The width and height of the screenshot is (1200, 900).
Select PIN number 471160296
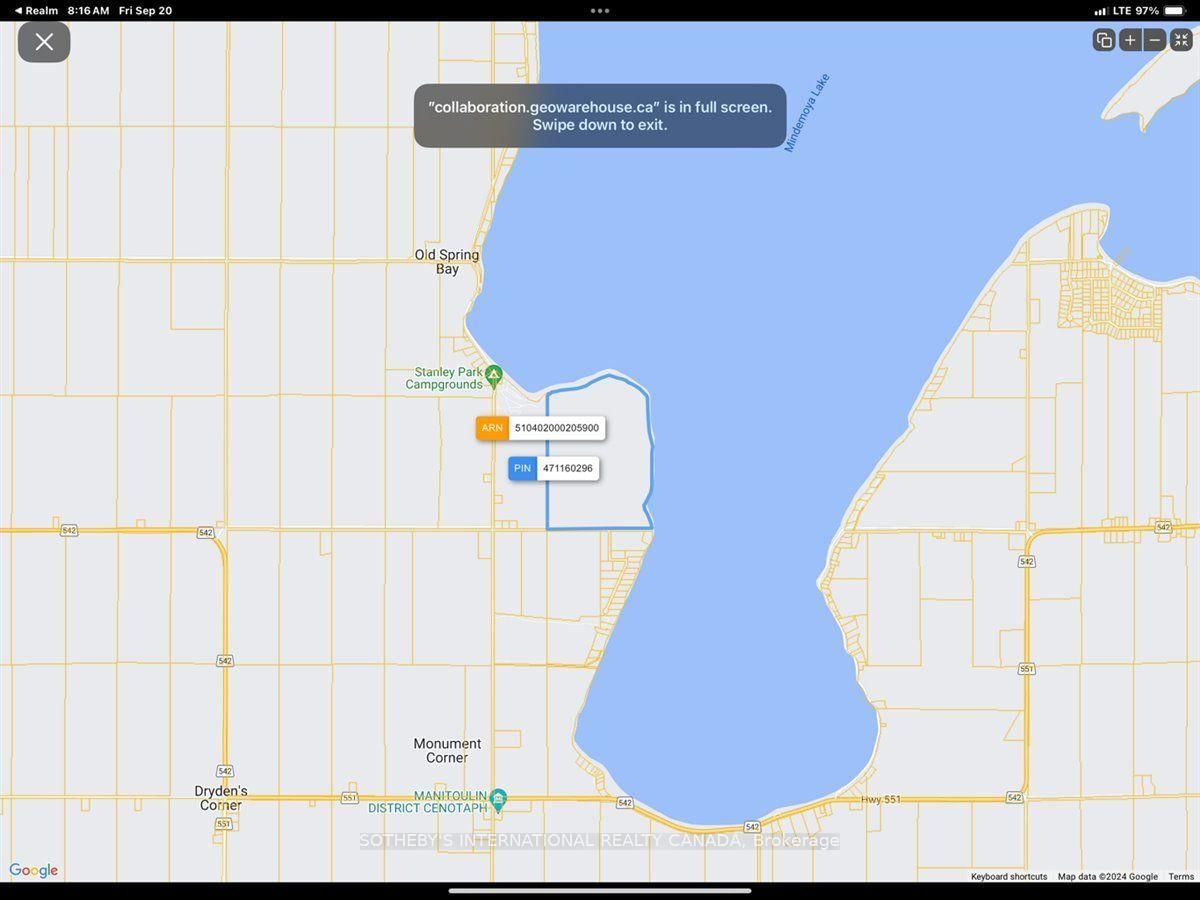coord(567,468)
